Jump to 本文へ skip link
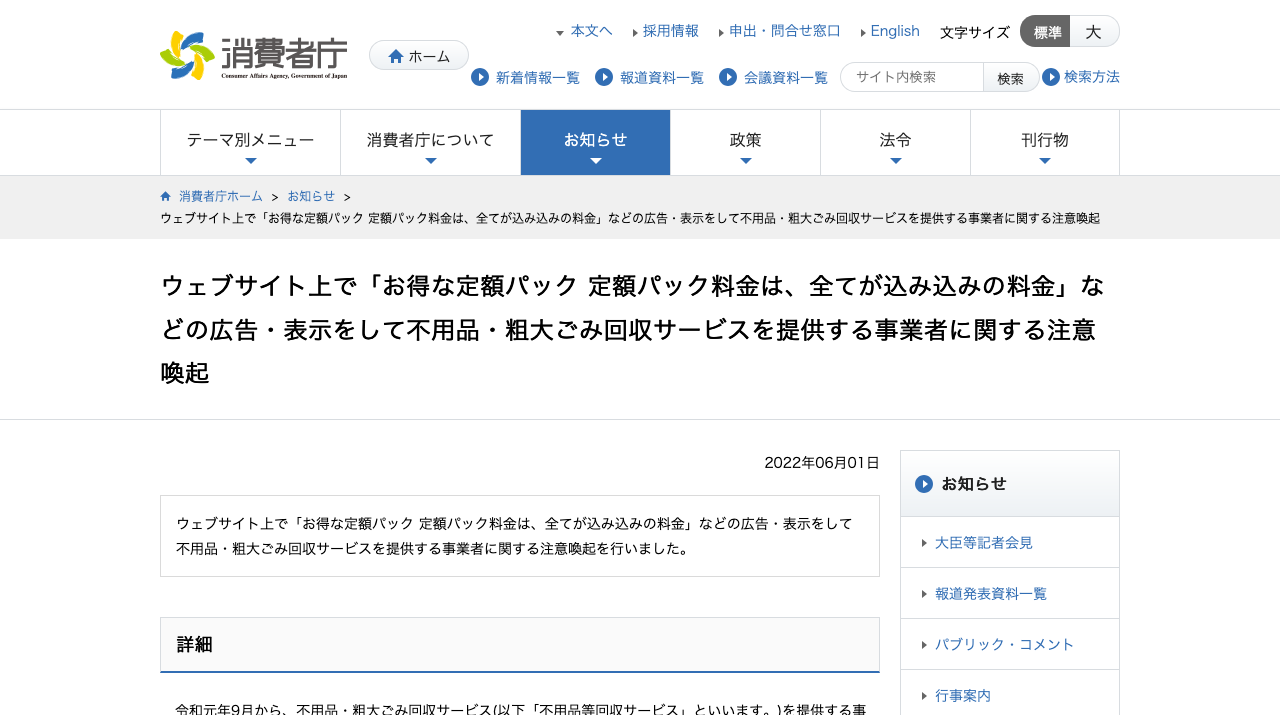Screen dimensions: 1280x715 point(591,31)
